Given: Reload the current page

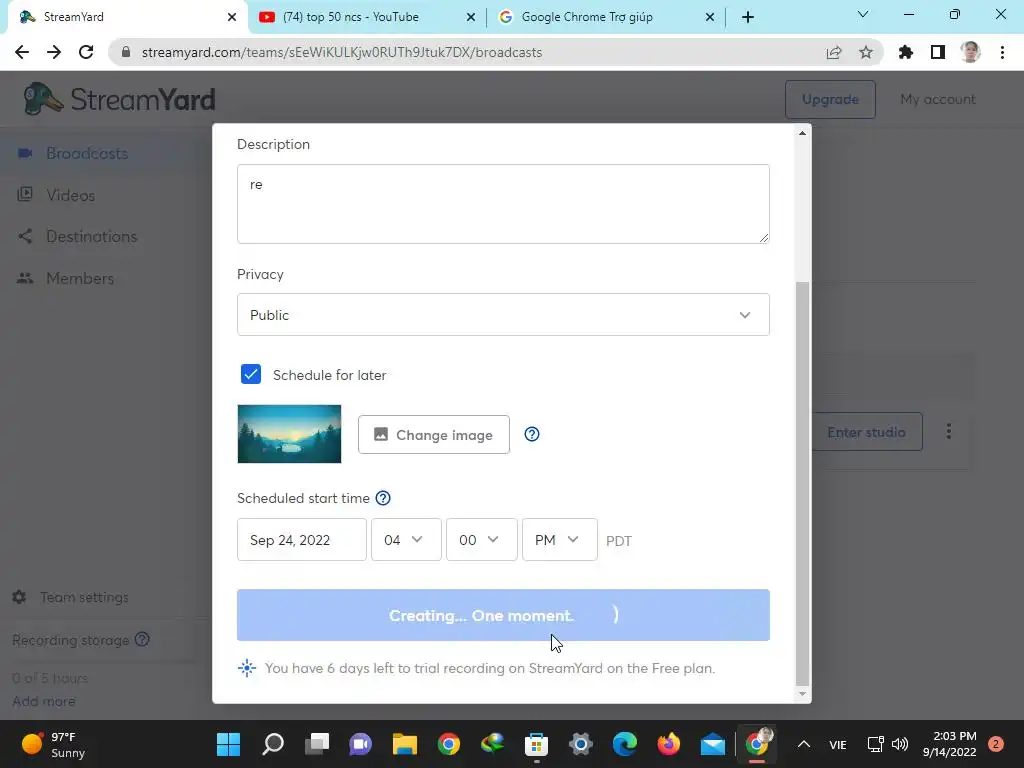Looking at the screenshot, I should 86,52.
